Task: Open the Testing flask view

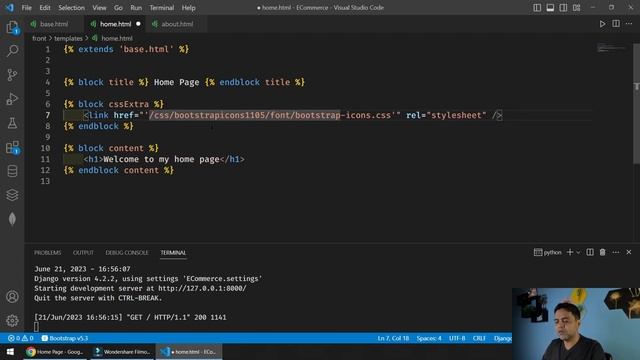Action: (x=12, y=123)
